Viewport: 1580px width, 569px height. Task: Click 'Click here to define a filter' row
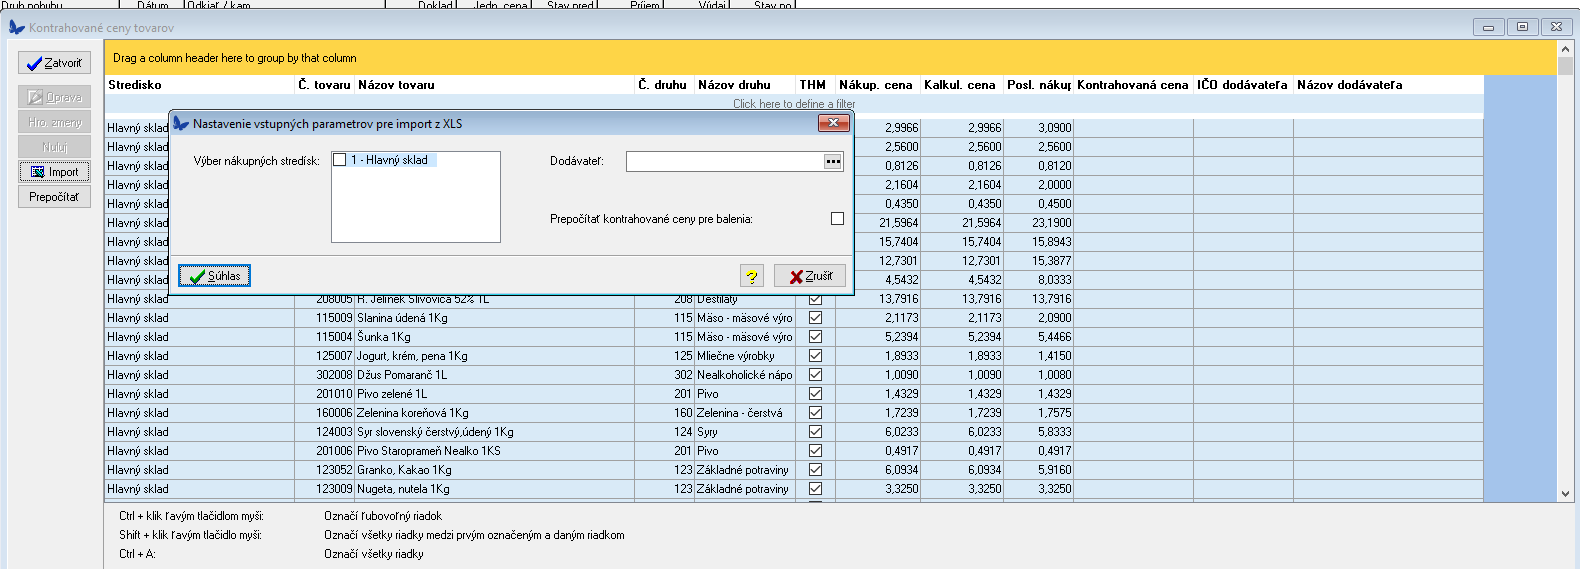pyautogui.click(x=794, y=104)
